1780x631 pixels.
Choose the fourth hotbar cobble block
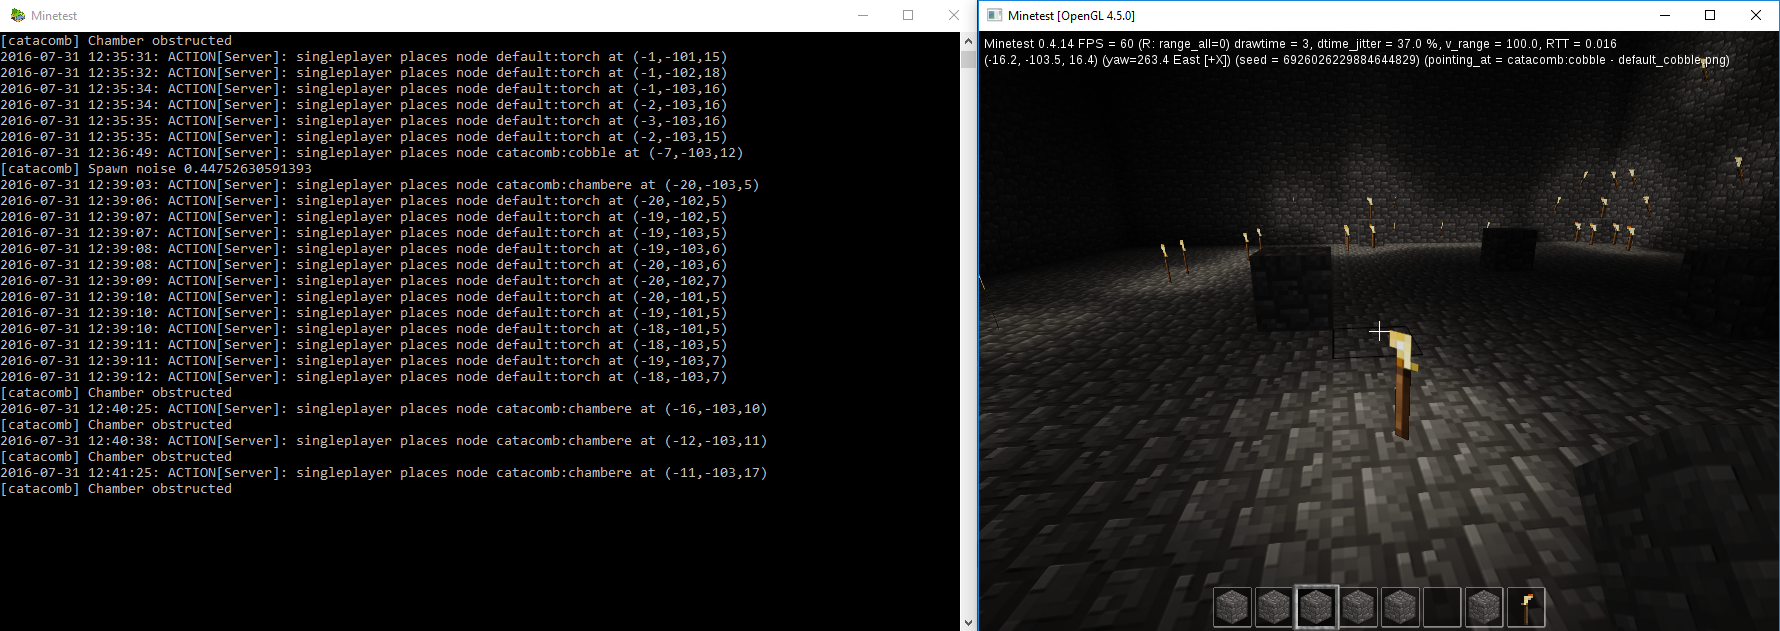click(x=1358, y=607)
